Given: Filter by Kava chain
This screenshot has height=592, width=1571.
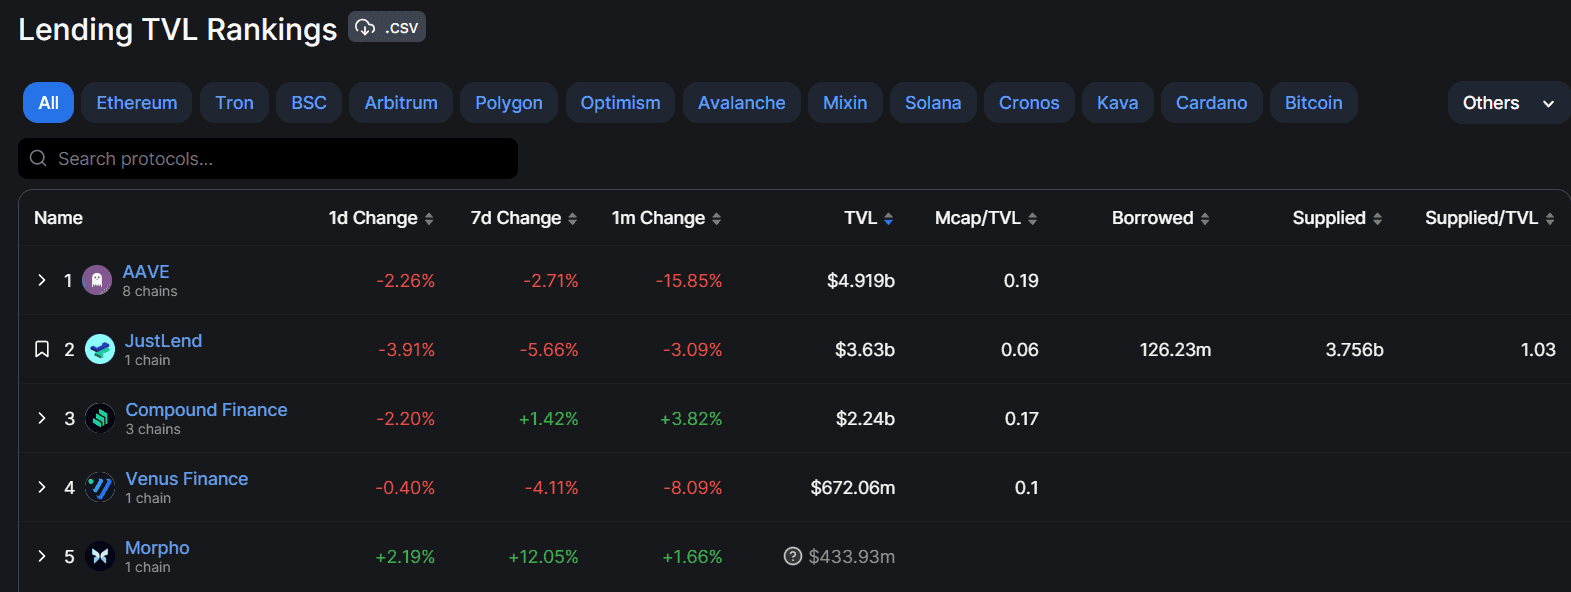Looking at the screenshot, I should pyautogui.click(x=1118, y=103).
